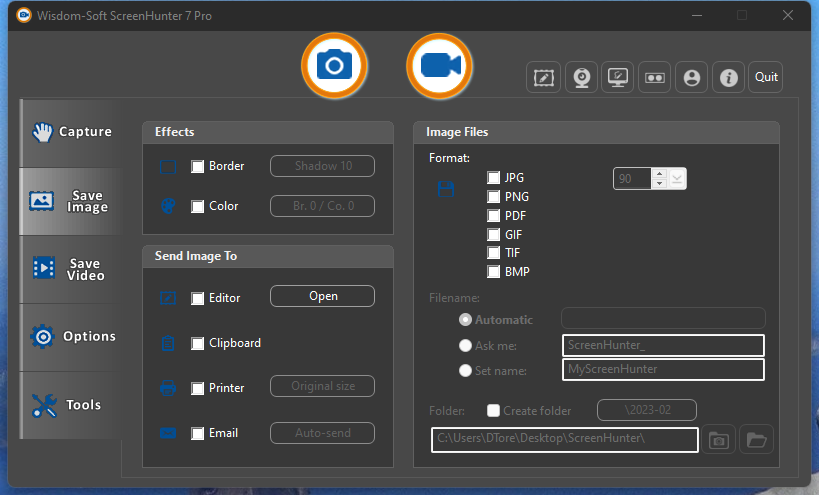Screen dimensions: 819x495
Task: Open the 2023-02 folder pattern selector
Action: [x=647, y=410]
